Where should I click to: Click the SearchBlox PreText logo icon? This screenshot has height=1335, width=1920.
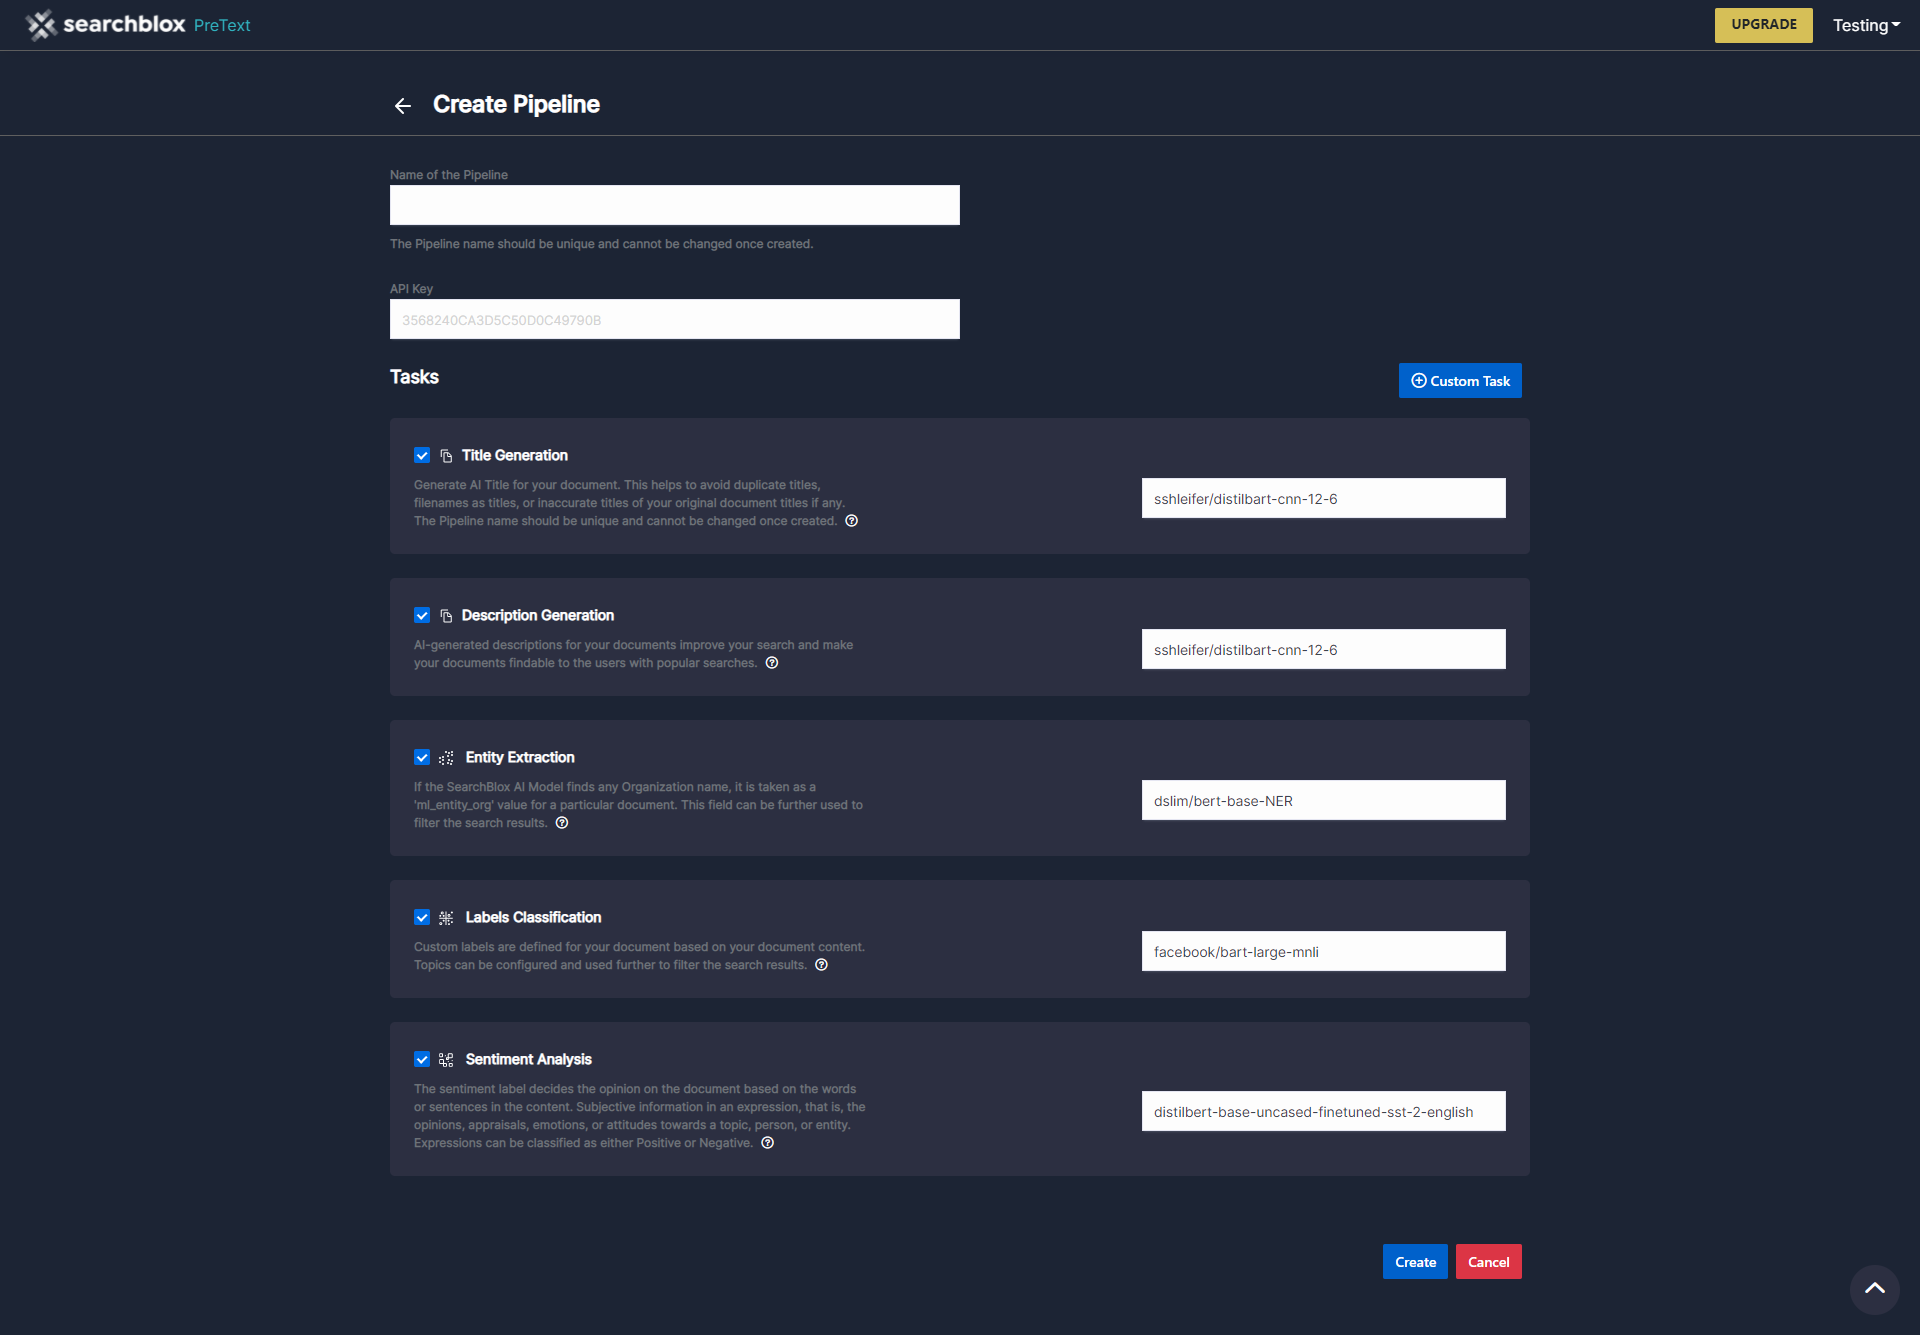(39, 25)
